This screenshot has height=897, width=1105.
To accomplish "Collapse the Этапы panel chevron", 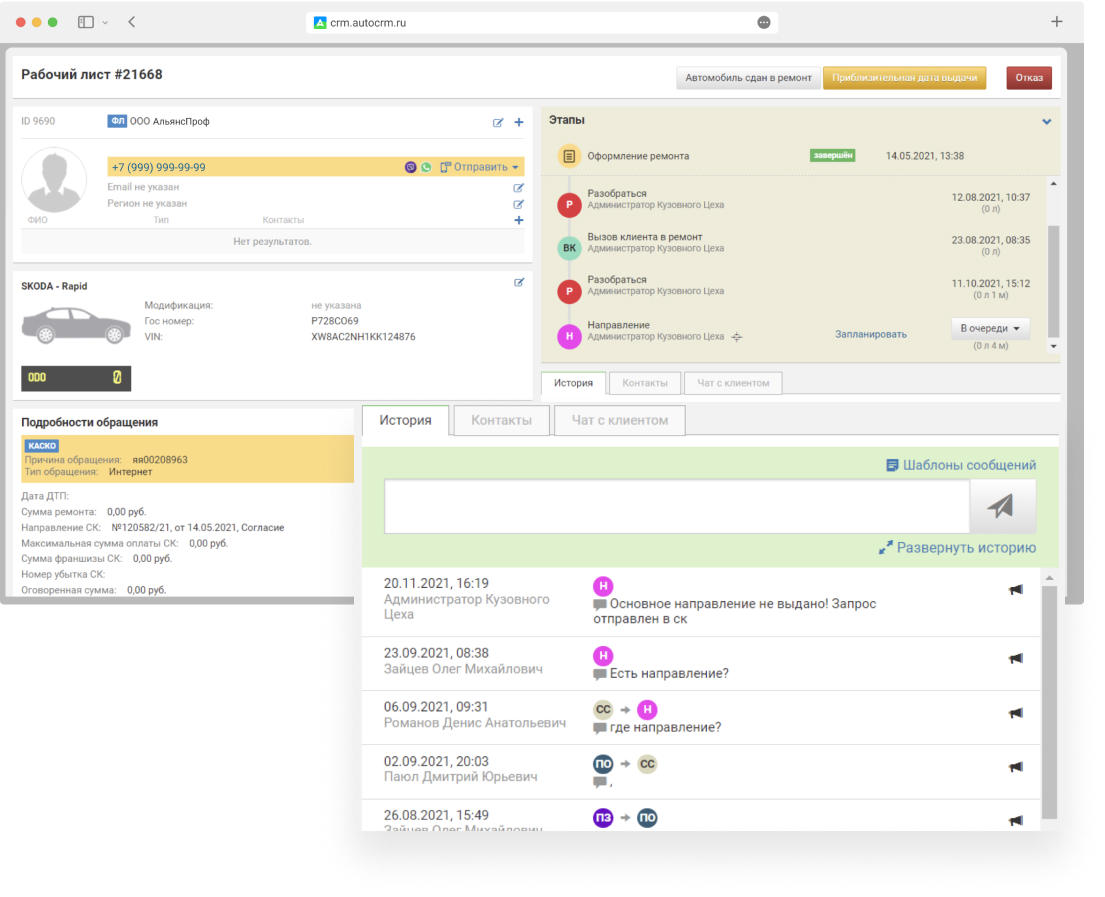I will tap(1047, 121).
